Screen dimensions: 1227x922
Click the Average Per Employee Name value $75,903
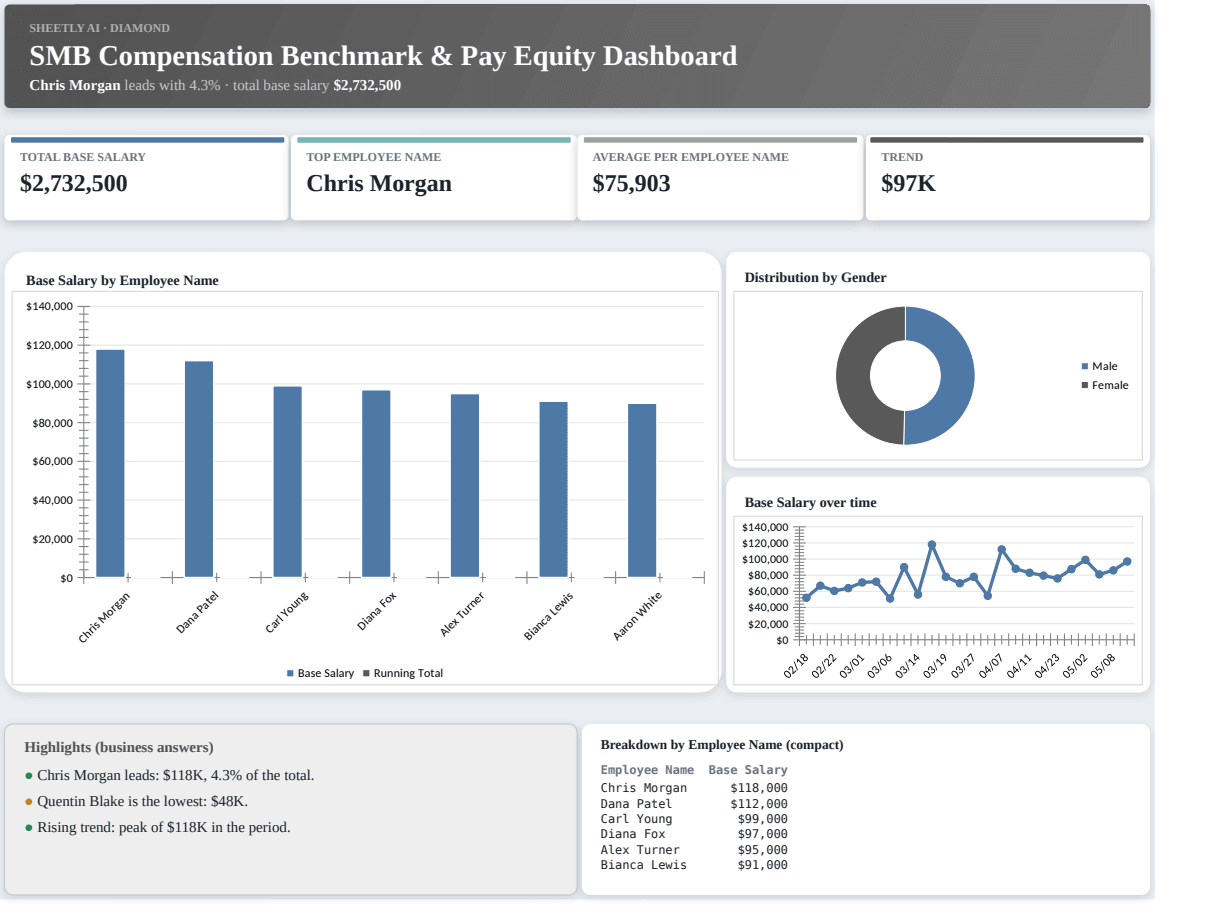point(631,183)
